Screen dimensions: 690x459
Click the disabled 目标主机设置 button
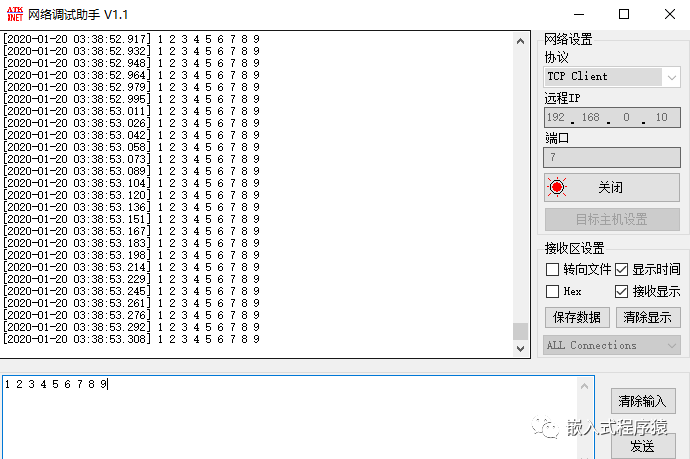(x=612, y=219)
